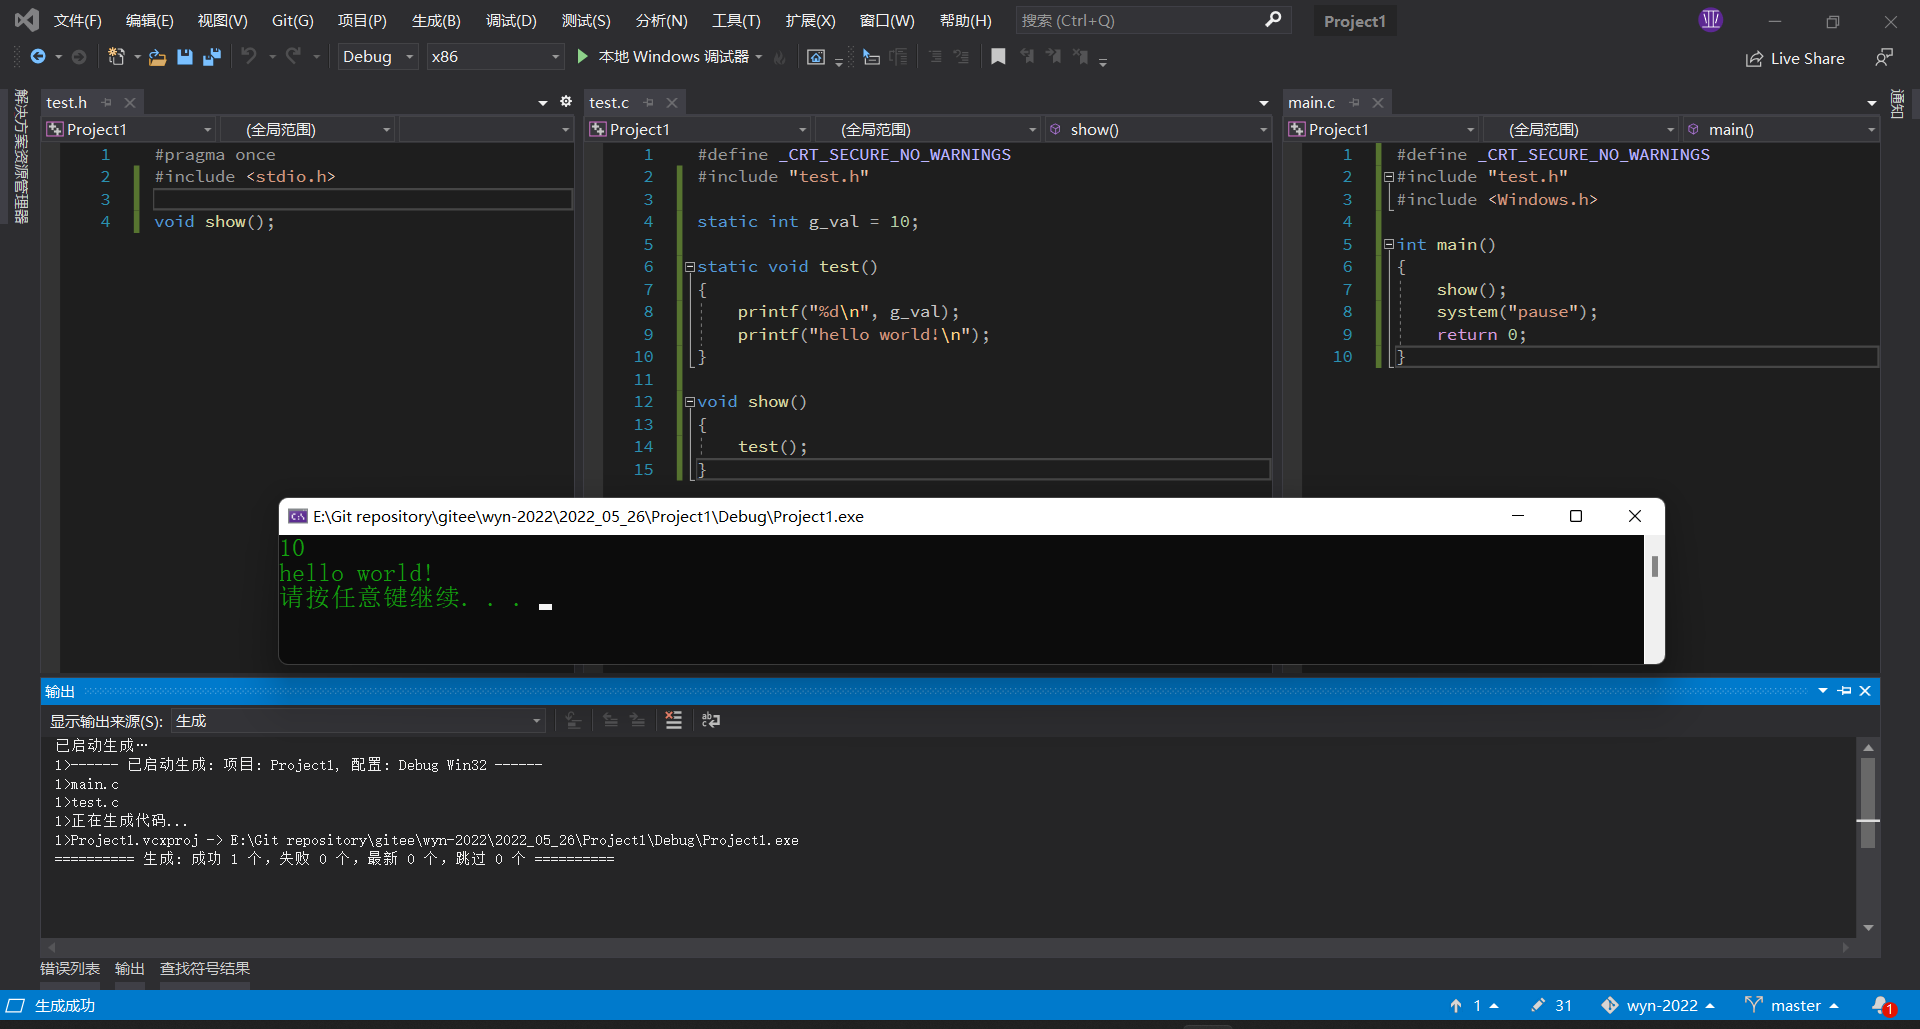
Task: Click the green start debugging arrow
Action: 583,57
